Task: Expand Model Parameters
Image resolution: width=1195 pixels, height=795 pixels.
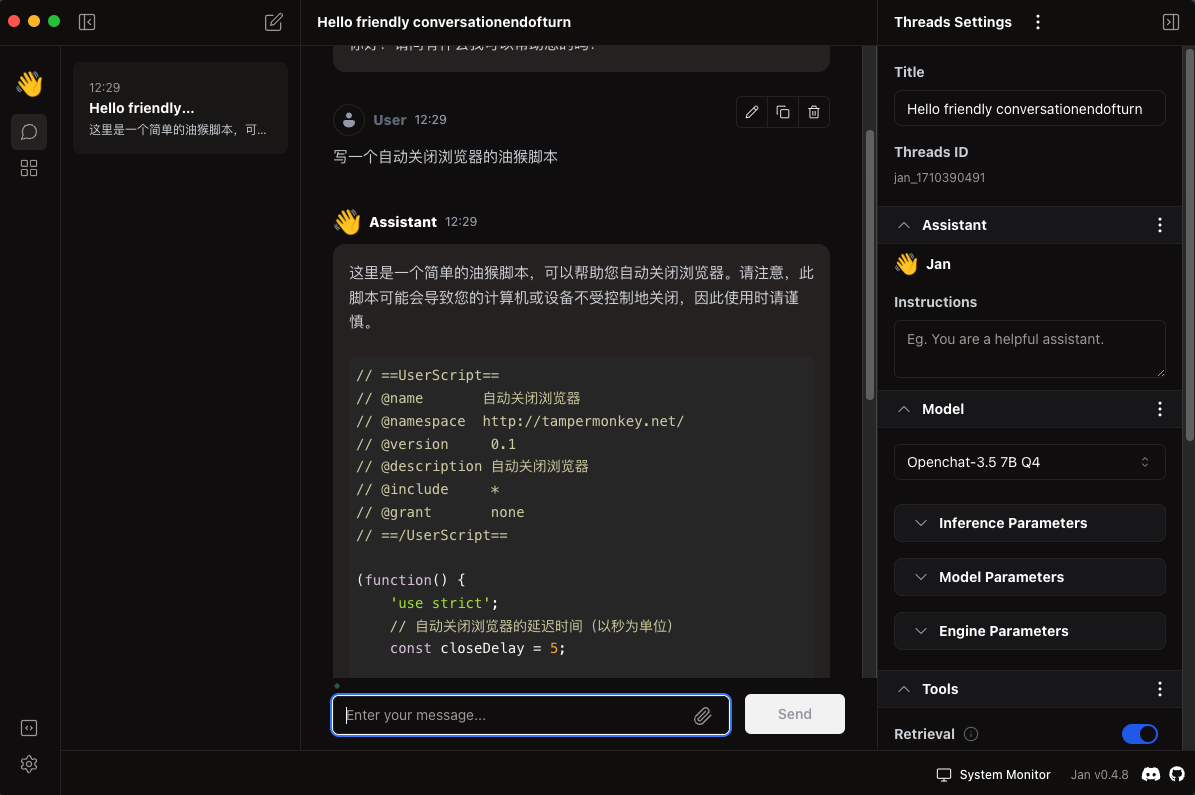Action: (x=1029, y=577)
